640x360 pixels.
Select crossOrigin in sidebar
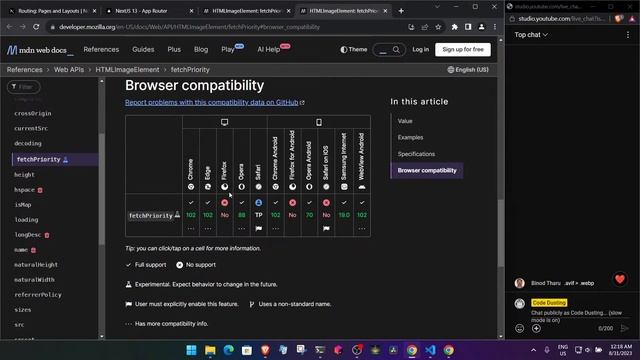(x=33, y=113)
